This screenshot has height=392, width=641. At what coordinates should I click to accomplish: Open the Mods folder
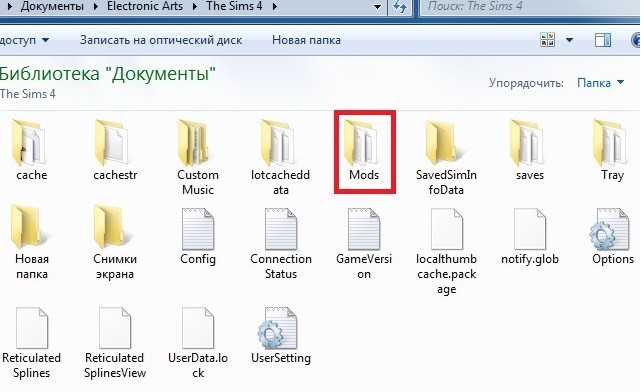pyautogui.click(x=364, y=150)
